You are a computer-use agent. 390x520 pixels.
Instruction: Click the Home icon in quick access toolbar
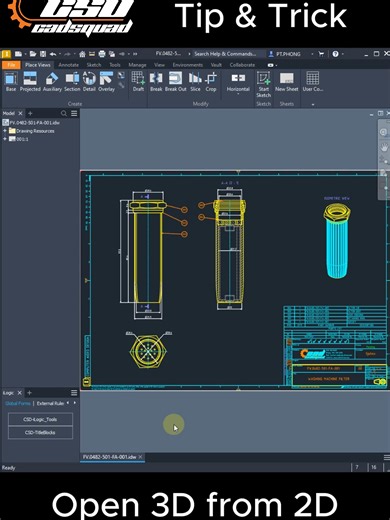point(82,54)
